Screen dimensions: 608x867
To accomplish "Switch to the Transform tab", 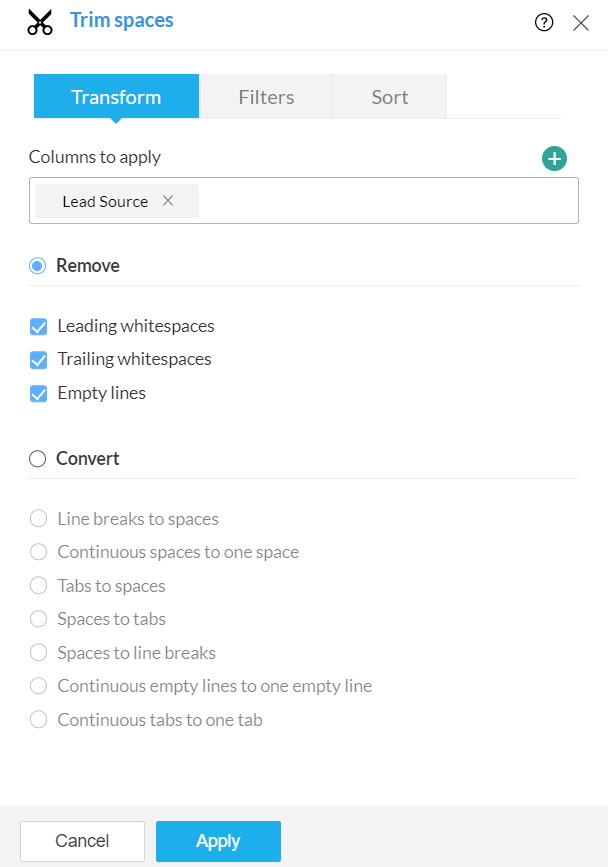I will 116,97.
